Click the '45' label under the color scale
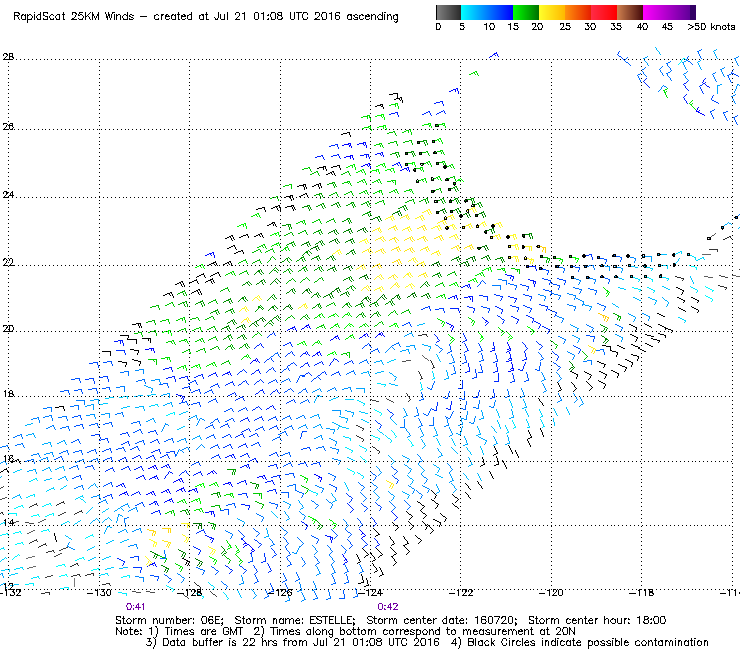The height and width of the screenshot is (650, 740). point(667,27)
